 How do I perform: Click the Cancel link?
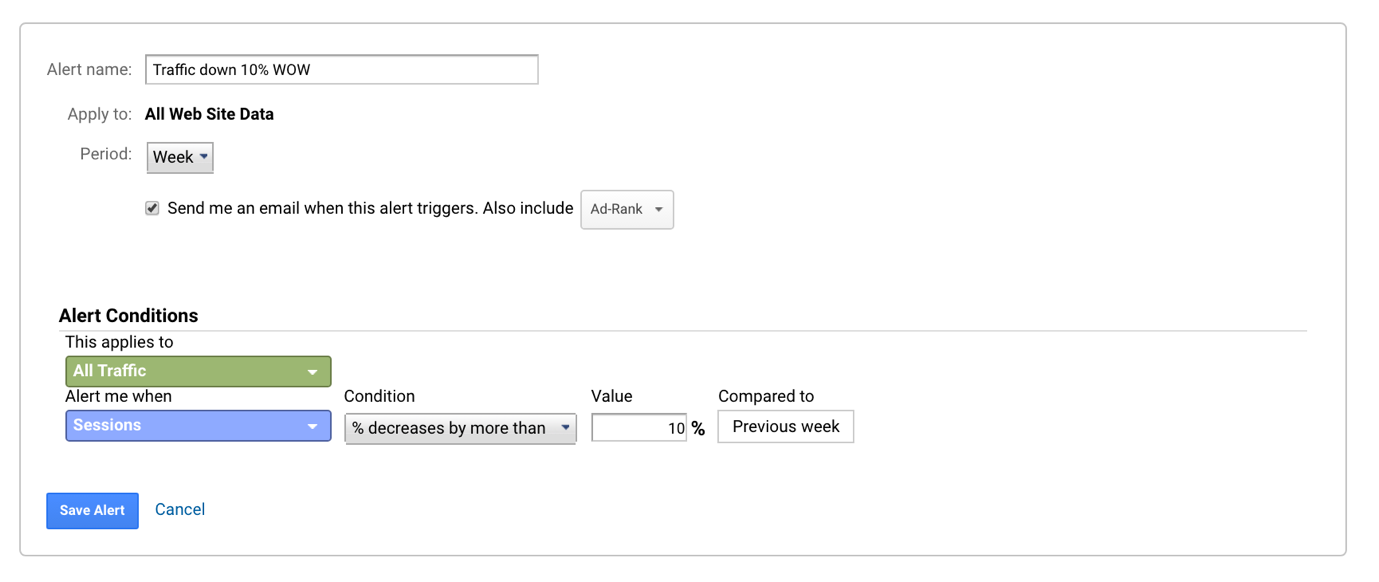coord(180,509)
